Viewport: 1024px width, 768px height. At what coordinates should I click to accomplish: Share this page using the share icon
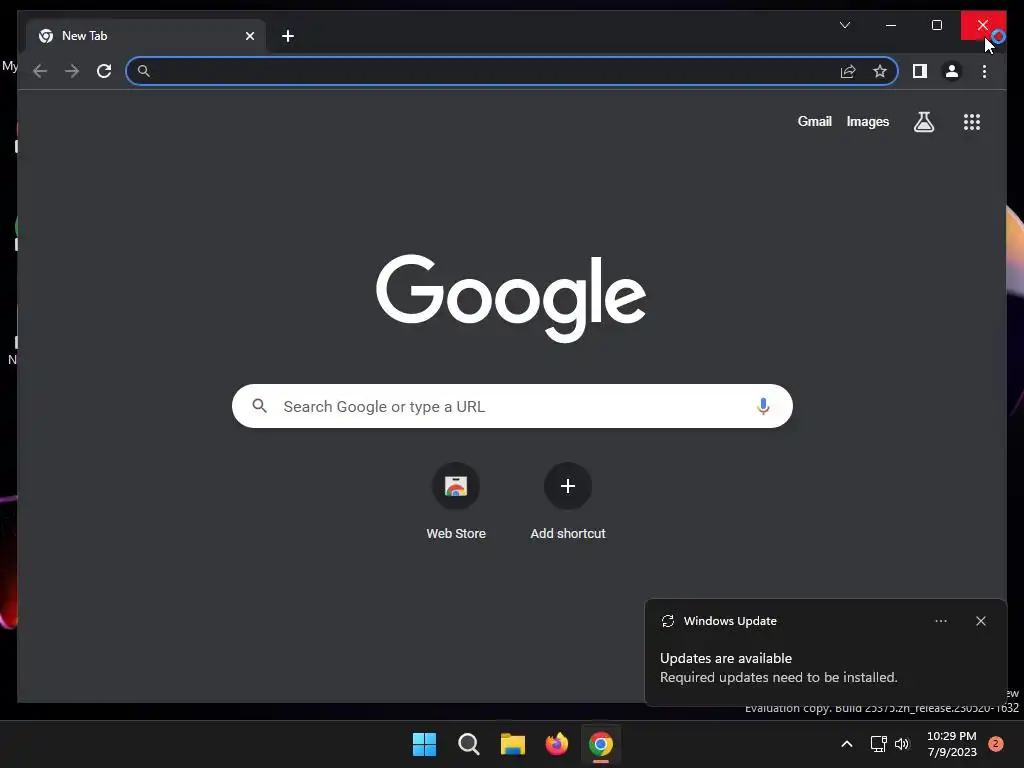(848, 71)
